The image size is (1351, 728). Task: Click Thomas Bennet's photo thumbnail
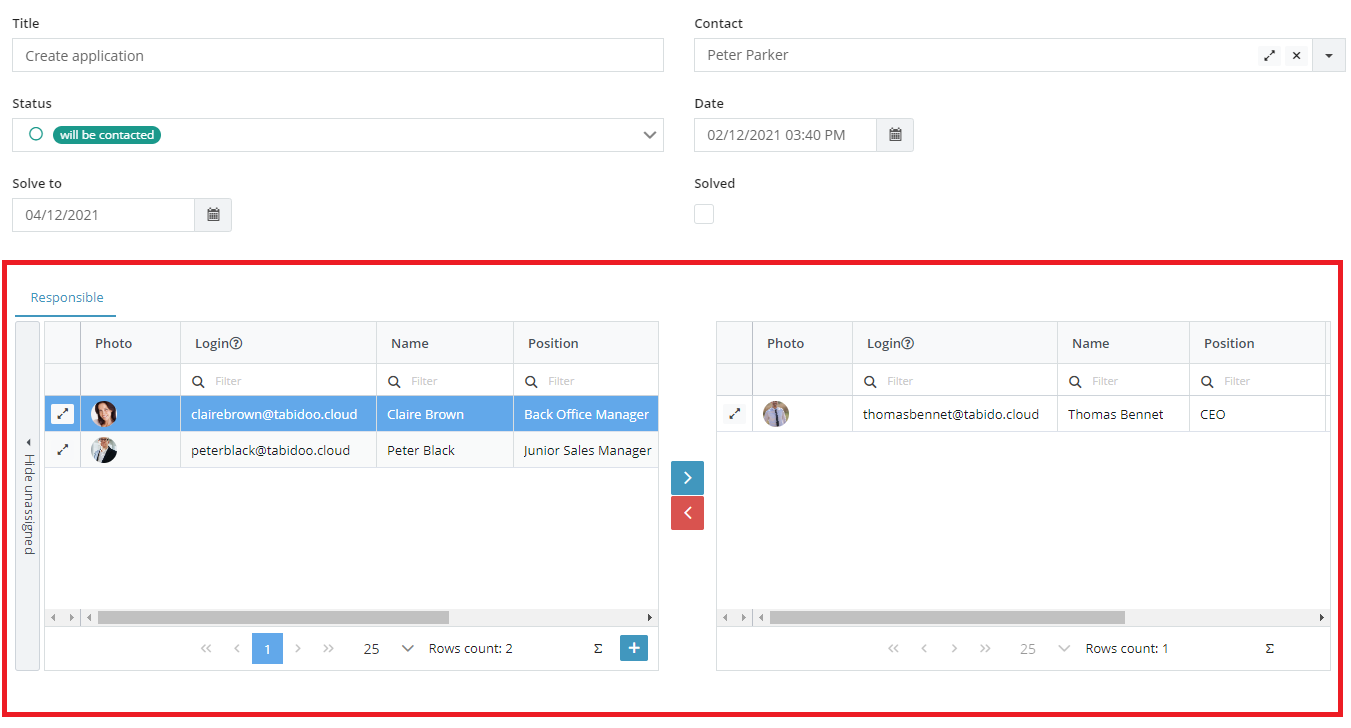[x=776, y=414]
